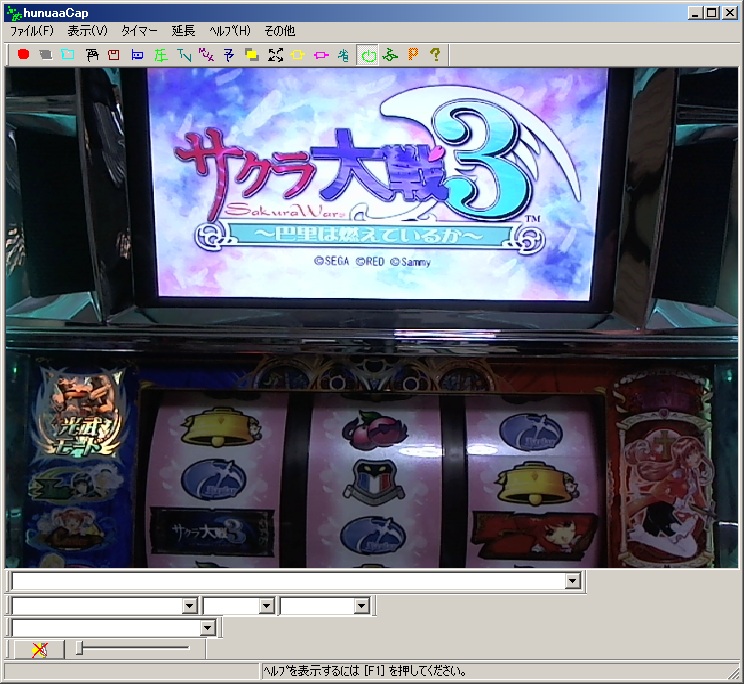Click the dark red floppy disk icon

tap(114, 55)
